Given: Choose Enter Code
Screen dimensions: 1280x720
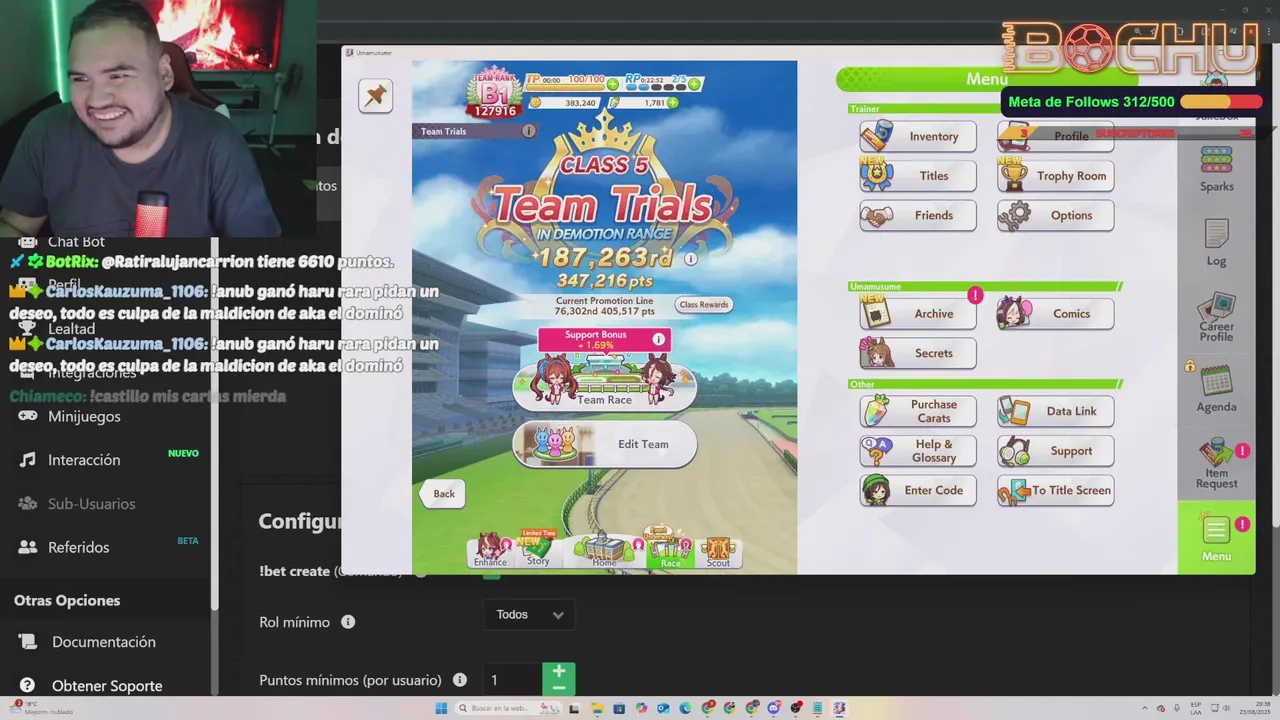Looking at the screenshot, I should (918, 490).
